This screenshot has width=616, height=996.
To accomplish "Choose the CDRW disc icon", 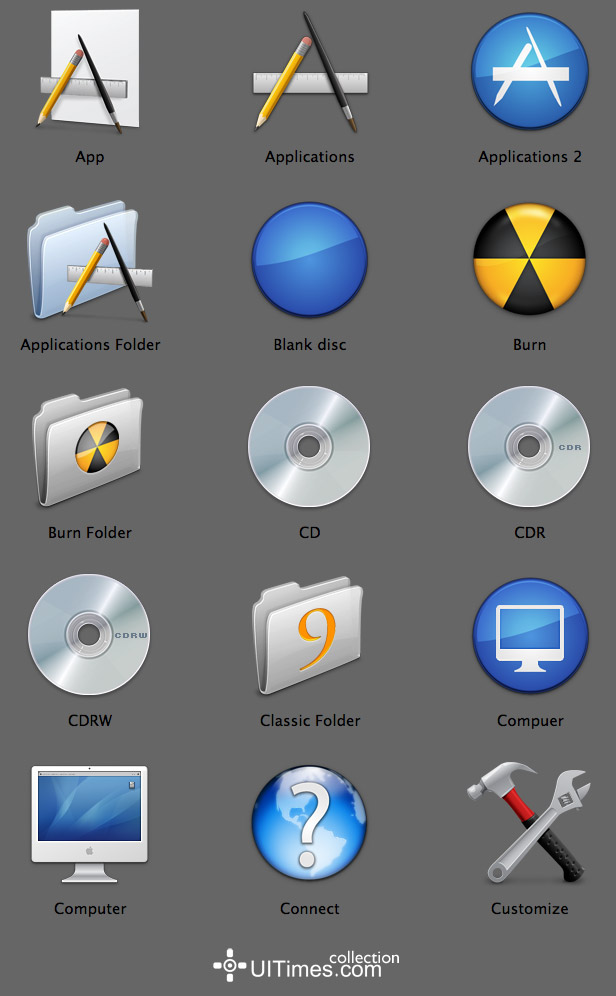I will (89, 635).
